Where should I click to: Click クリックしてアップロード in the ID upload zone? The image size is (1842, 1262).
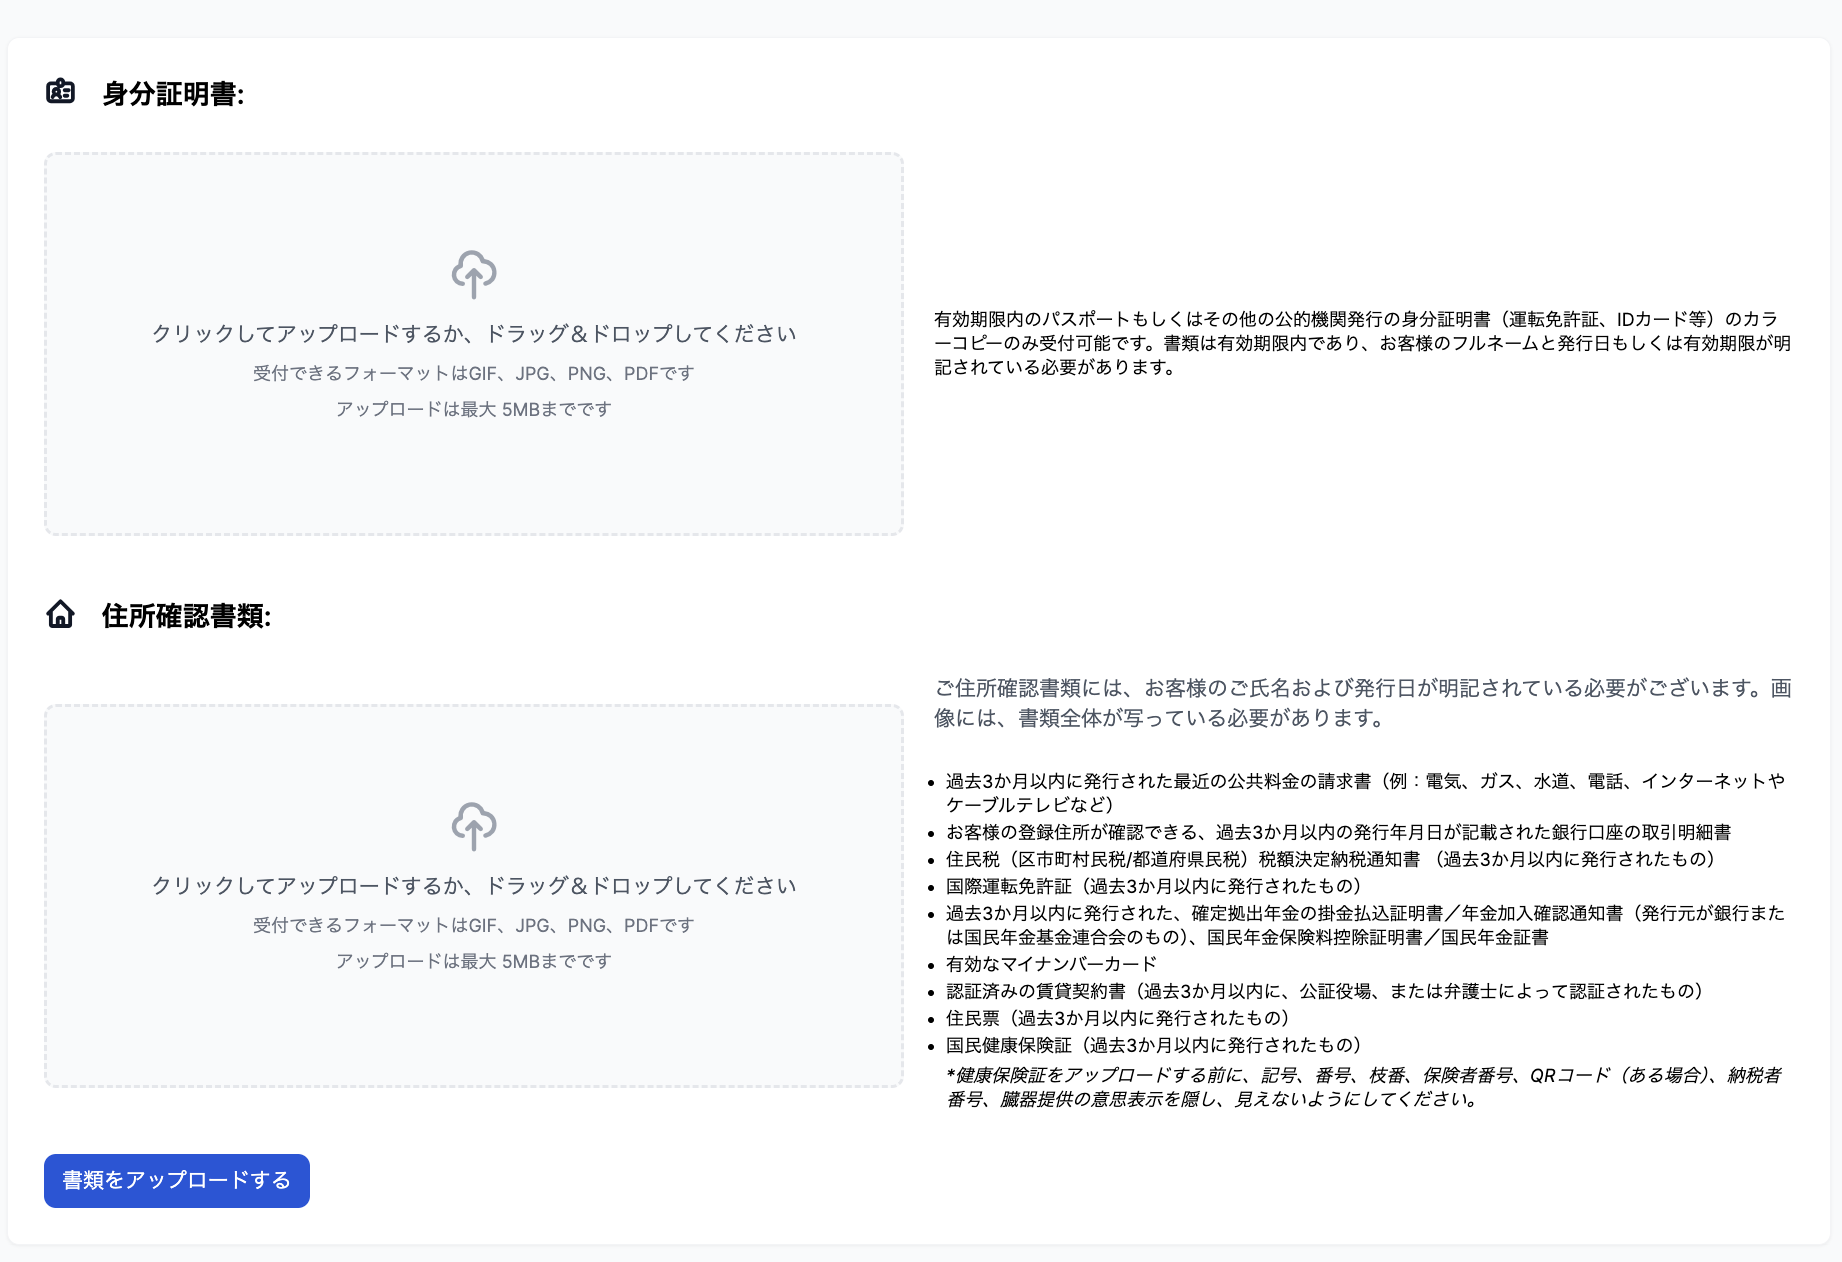[x=473, y=333]
